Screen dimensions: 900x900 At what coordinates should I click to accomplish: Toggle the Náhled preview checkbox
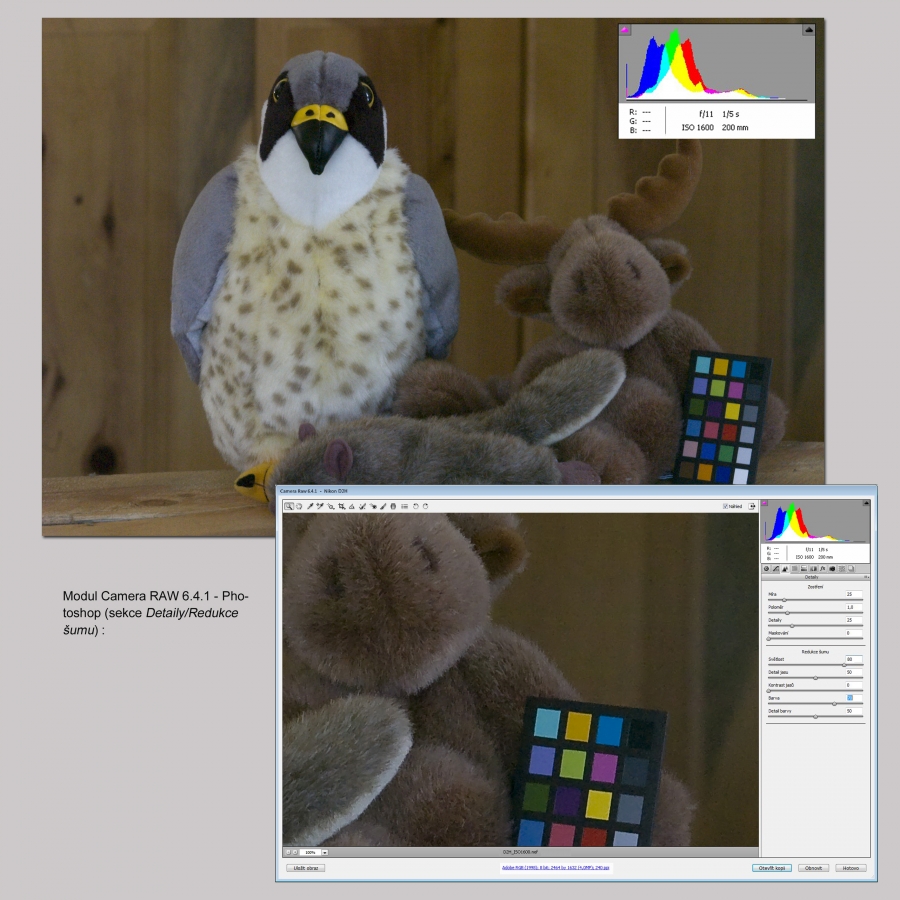point(726,506)
